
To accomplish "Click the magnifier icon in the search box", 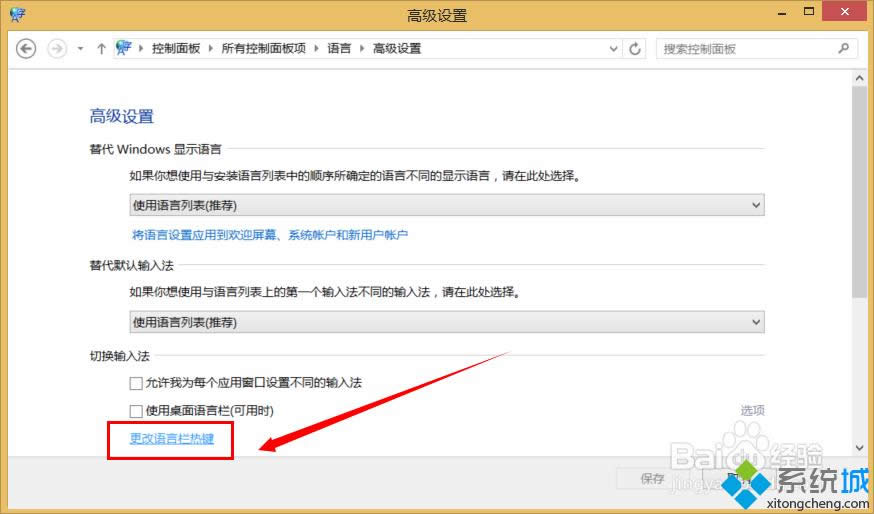I will click(x=843, y=48).
